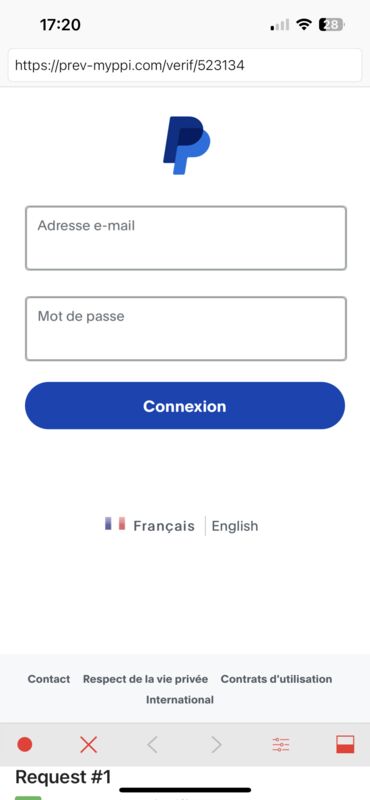Tap the battery indicator showing 28
The height and width of the screenshot is (800, 370).
[332, 24]
